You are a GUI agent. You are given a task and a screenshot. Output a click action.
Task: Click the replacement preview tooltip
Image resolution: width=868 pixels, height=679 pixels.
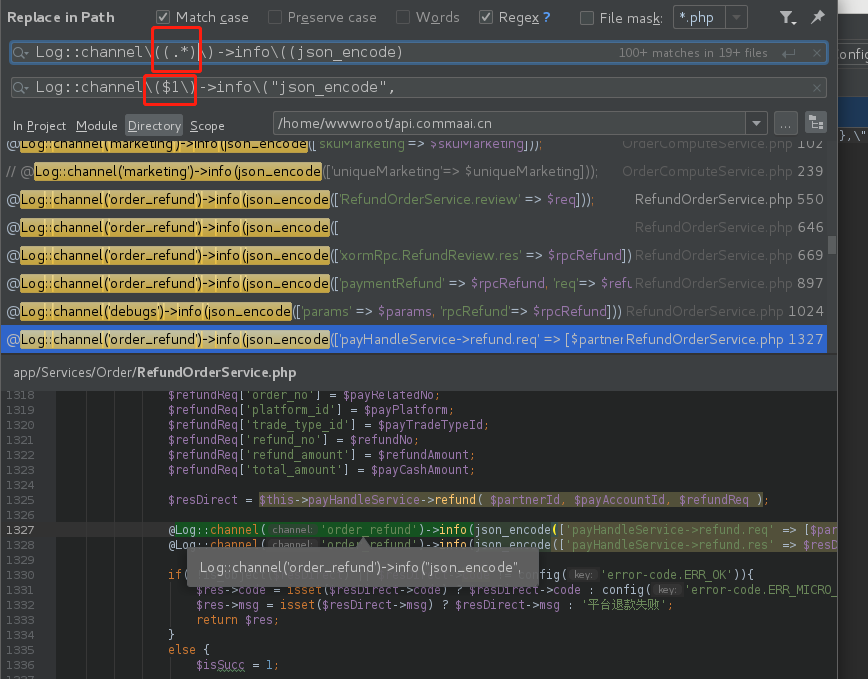click(x=363, y=567)
